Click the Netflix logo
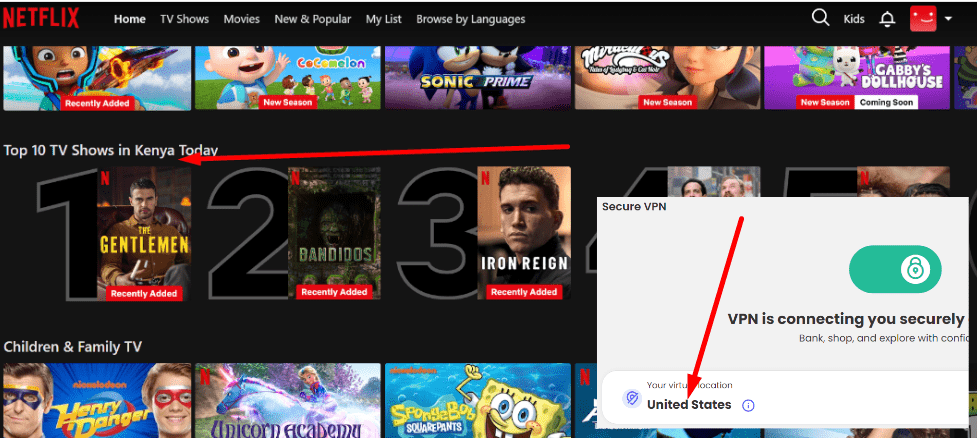 coord(41,19)
